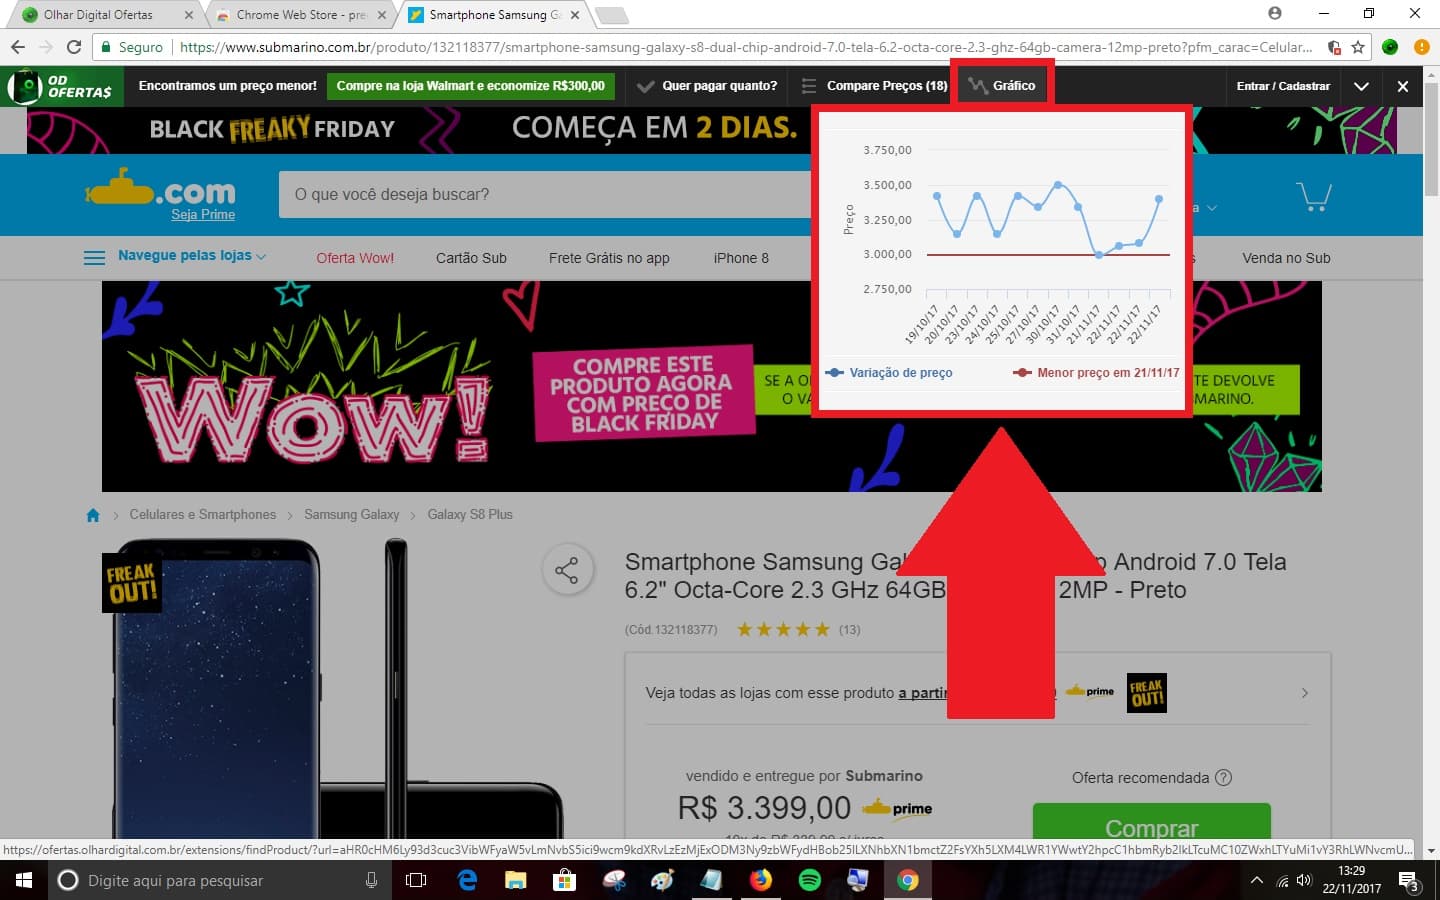Viewport: 1440px width, 900px height.
Task: Go back in browser history
Action: point(18,47)
